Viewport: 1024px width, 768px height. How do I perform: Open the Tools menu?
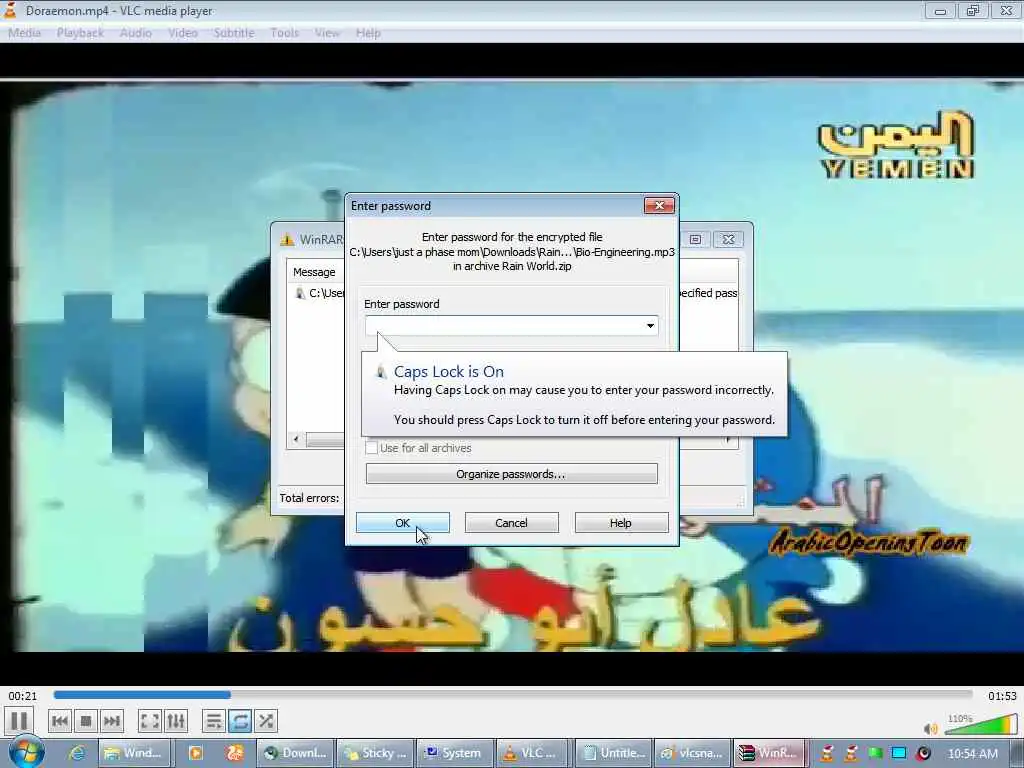285,33
